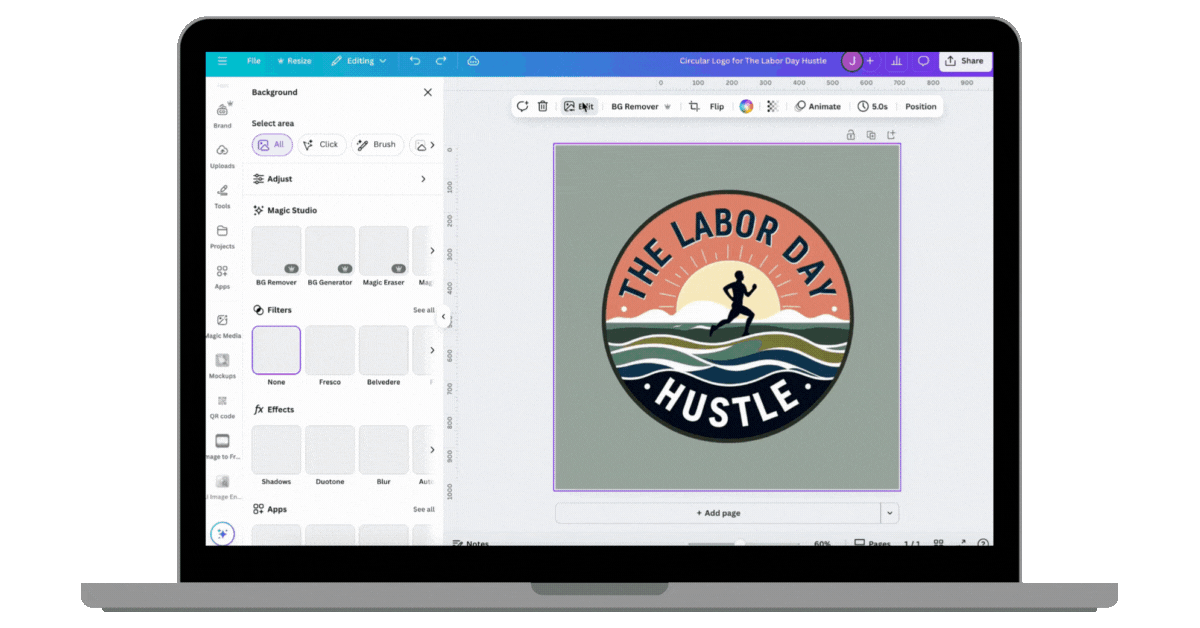This screenshot has height=628, width=1200.
Task: Open the hamburger main menu
Action: [x=222, y=61]
